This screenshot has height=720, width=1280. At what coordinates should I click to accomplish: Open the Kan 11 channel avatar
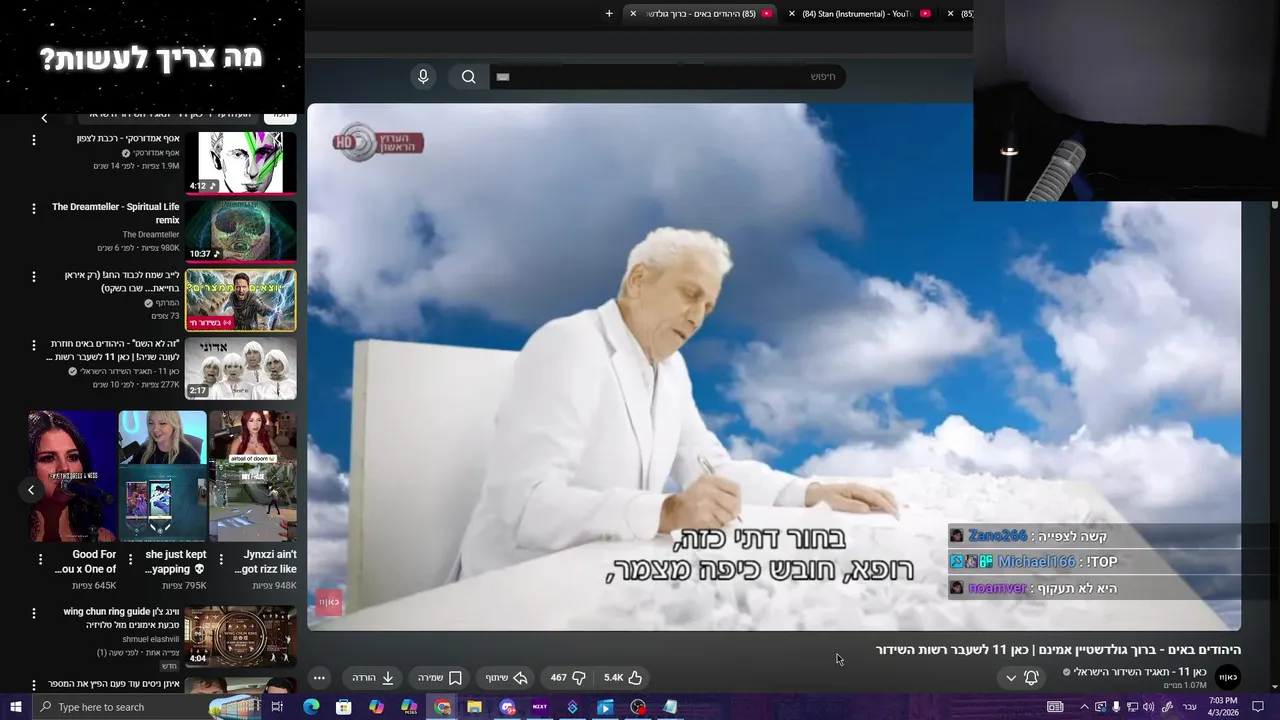pos(1228,677)
